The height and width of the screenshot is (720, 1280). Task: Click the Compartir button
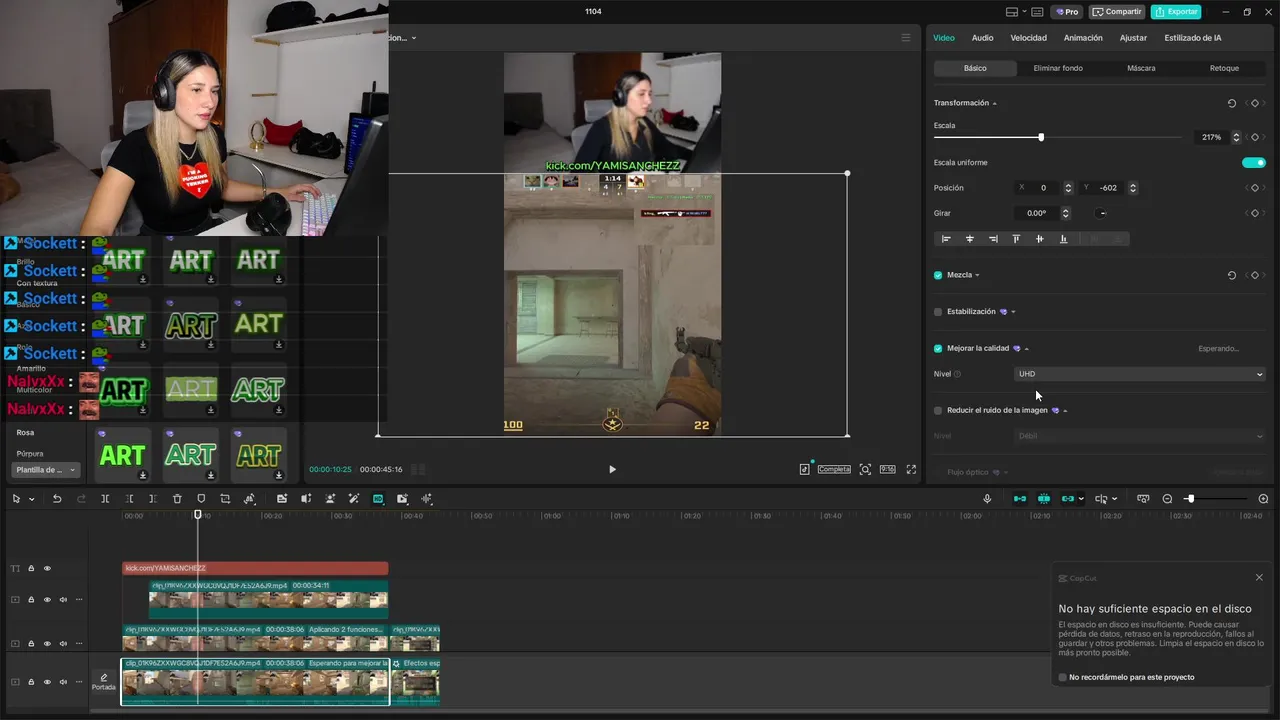pyautogui.click(x=1117, y=12)
